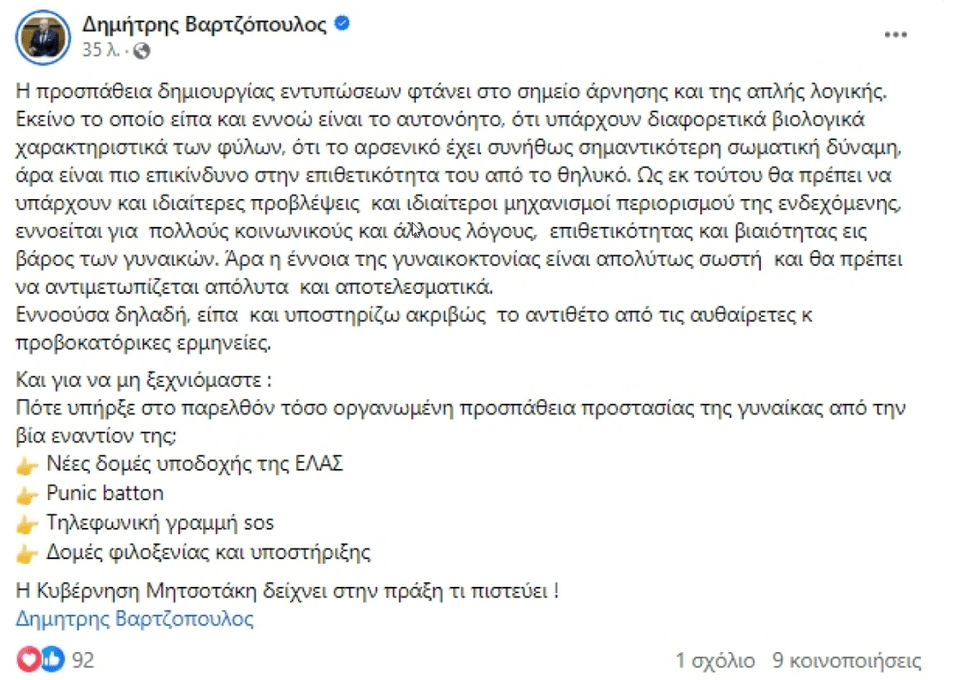Click the 35 λ. post timestamp
This screenshot has width=960, height=680.
coord(102,50)
